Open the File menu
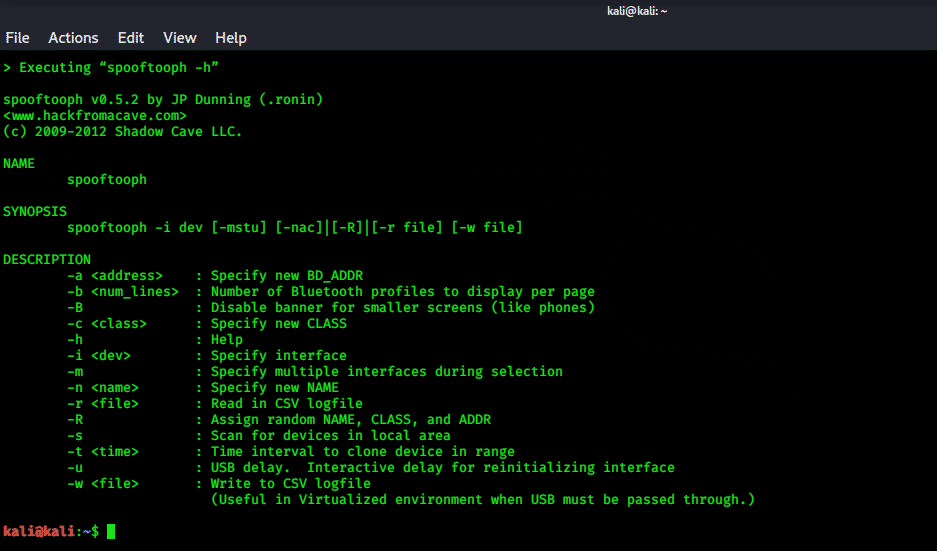Viewport: 937px width, 551px height. 17,38
